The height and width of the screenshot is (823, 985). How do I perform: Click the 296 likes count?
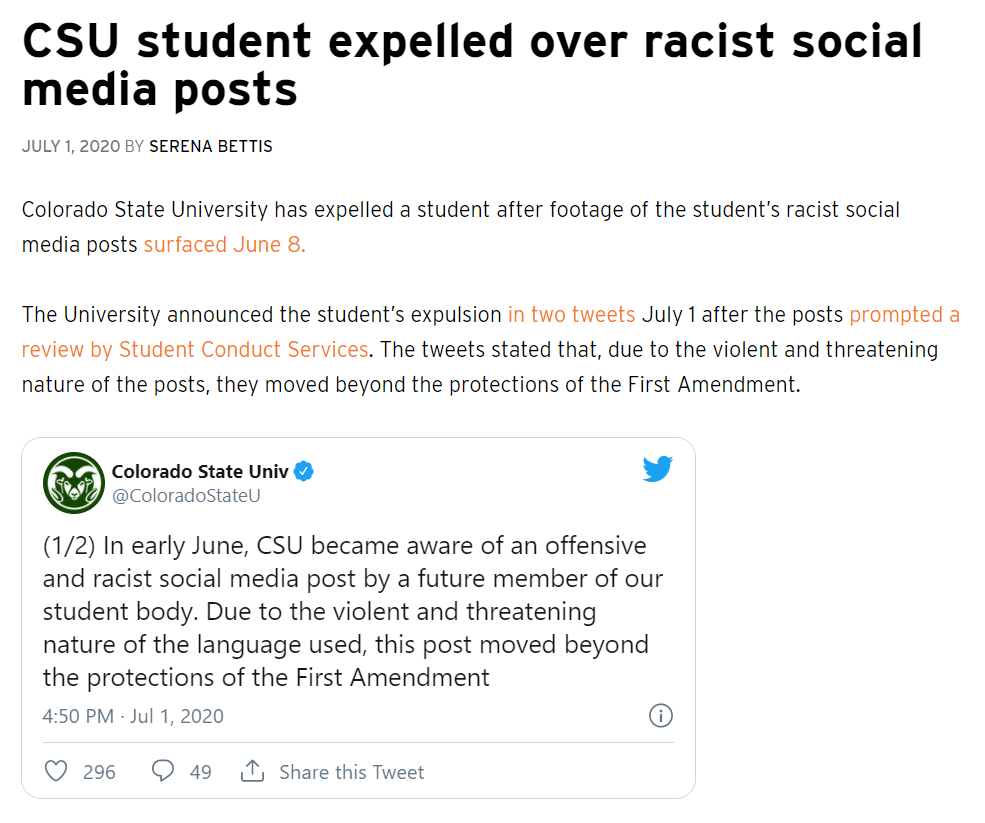(x=99, y=772)
